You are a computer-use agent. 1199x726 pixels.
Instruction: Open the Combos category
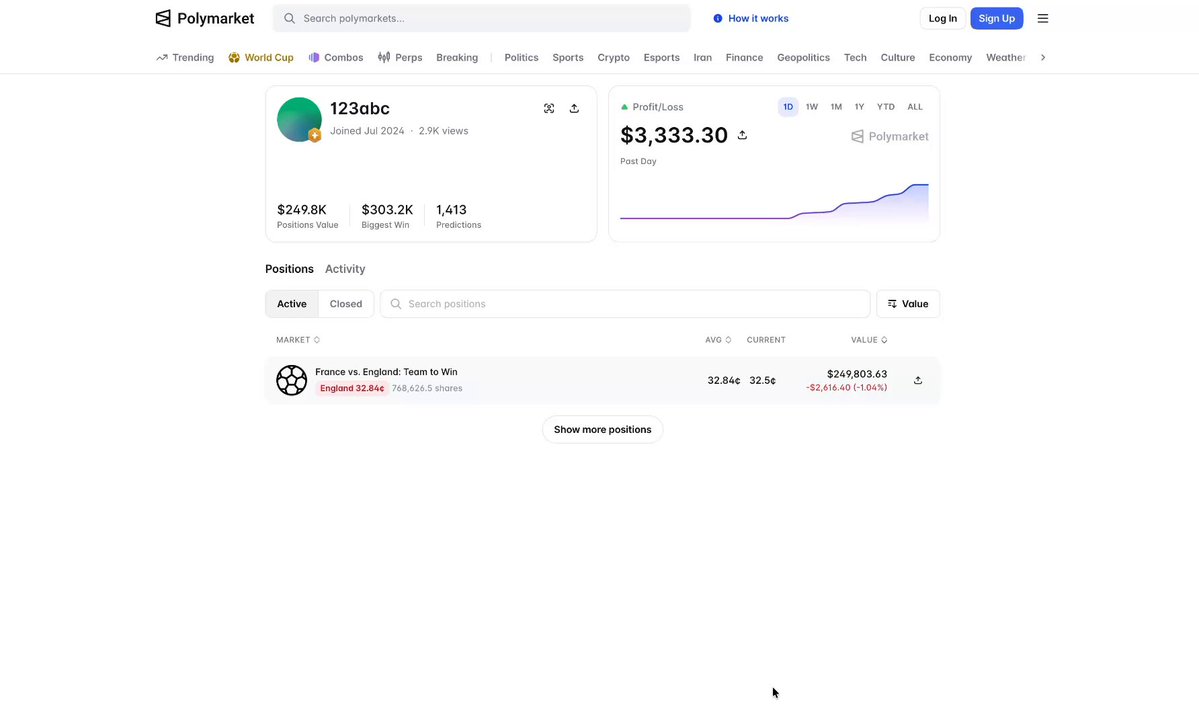pyautogui.click(x=336, y=57)
